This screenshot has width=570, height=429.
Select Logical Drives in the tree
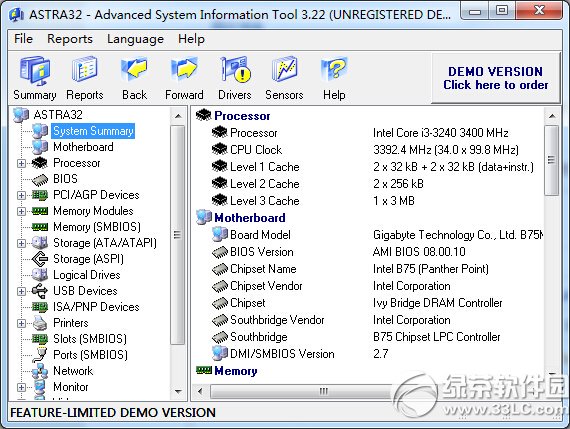pyautogui.click(x=87, y=275)
